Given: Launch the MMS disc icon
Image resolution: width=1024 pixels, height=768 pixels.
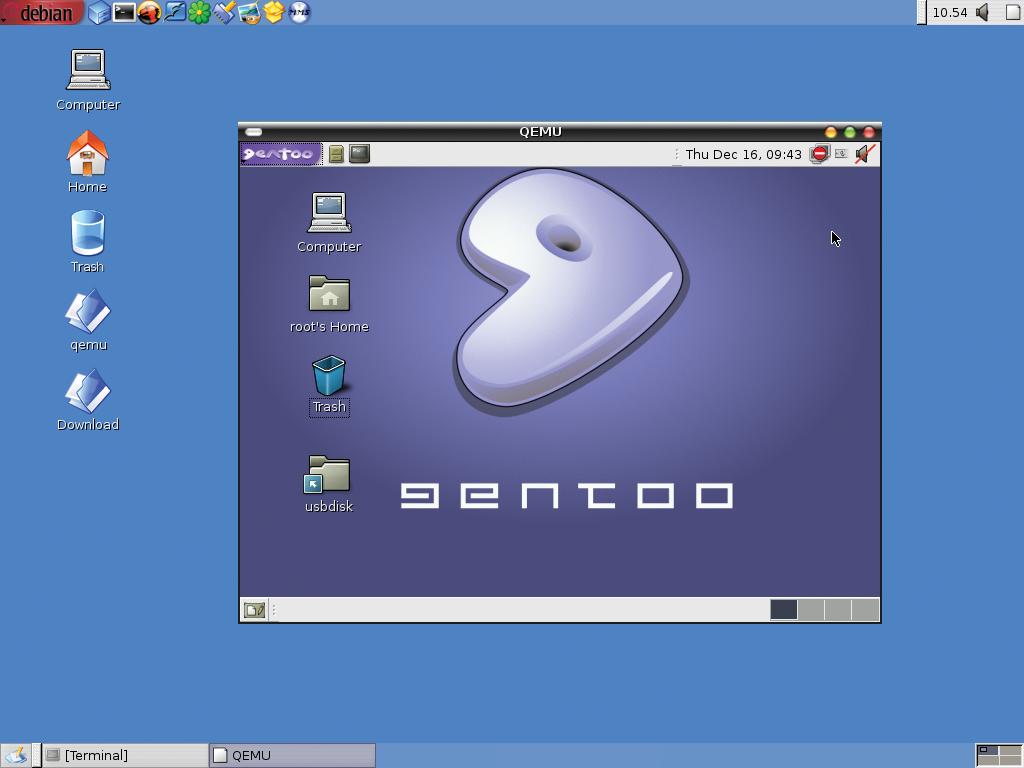Looking at the screenshot, I should click(x=298, y=12).
